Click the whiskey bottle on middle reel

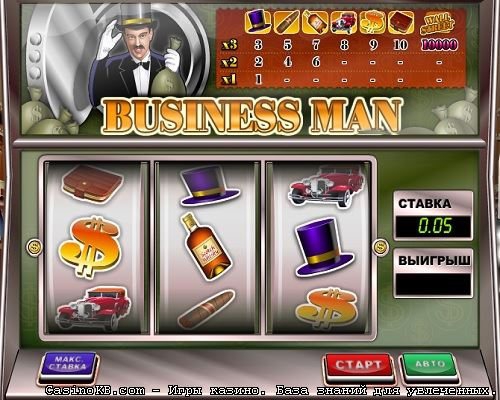tap(206, 246)
